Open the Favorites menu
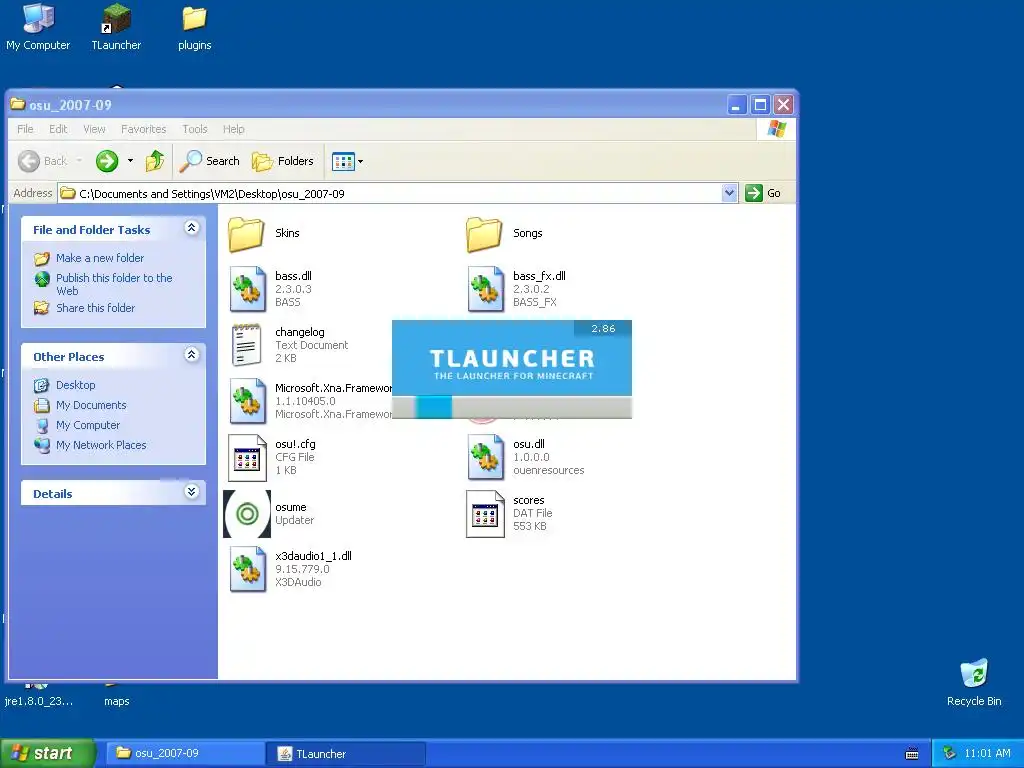The width and height of the screenshot is (1024, 768). [144, 129]
